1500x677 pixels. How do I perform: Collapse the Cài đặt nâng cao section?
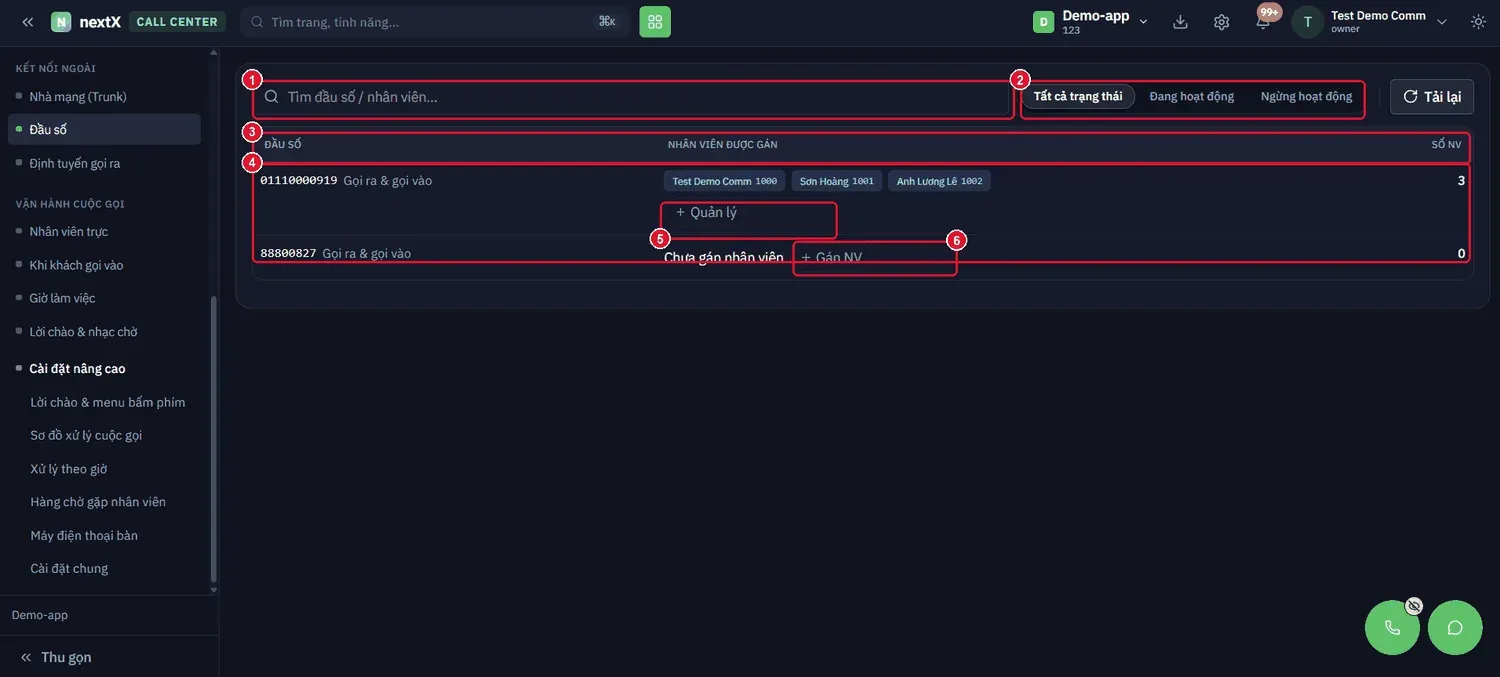[77, 369]
